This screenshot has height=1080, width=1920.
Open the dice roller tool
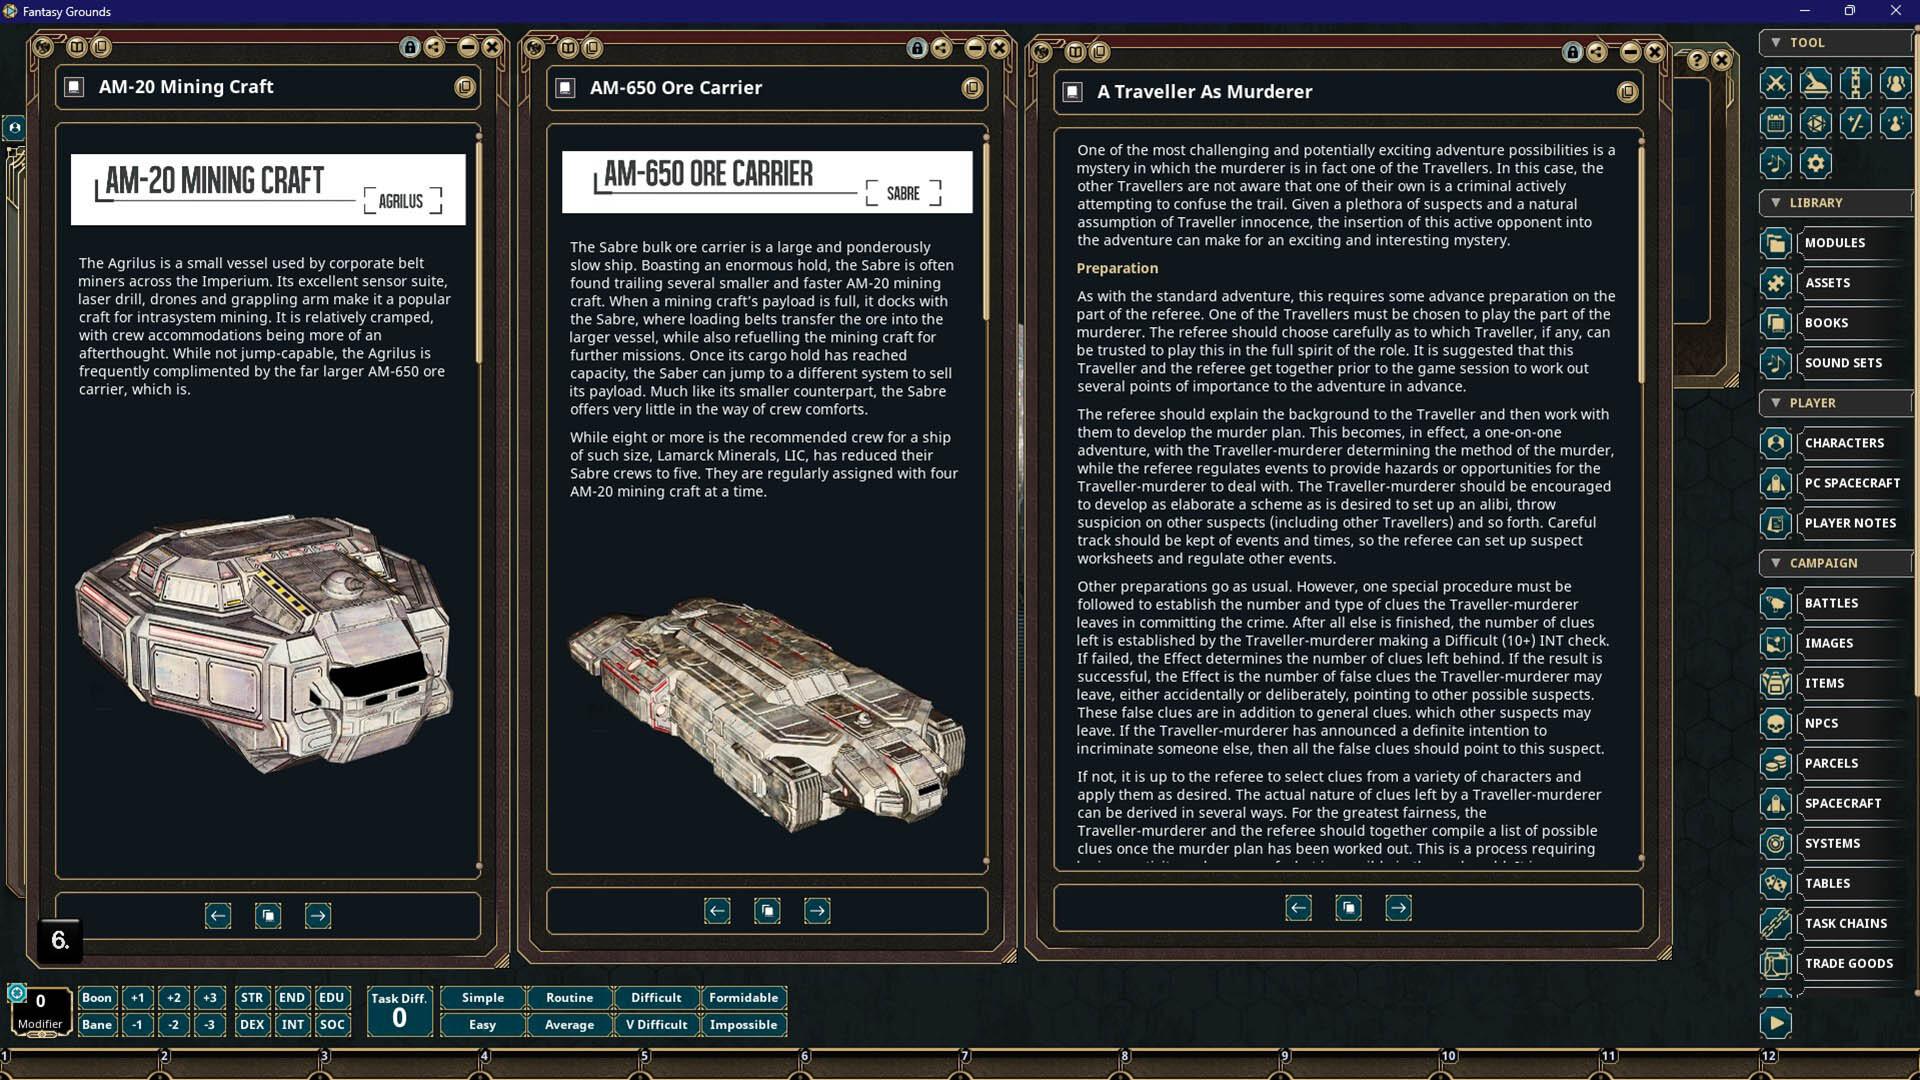click(1815, 123)
